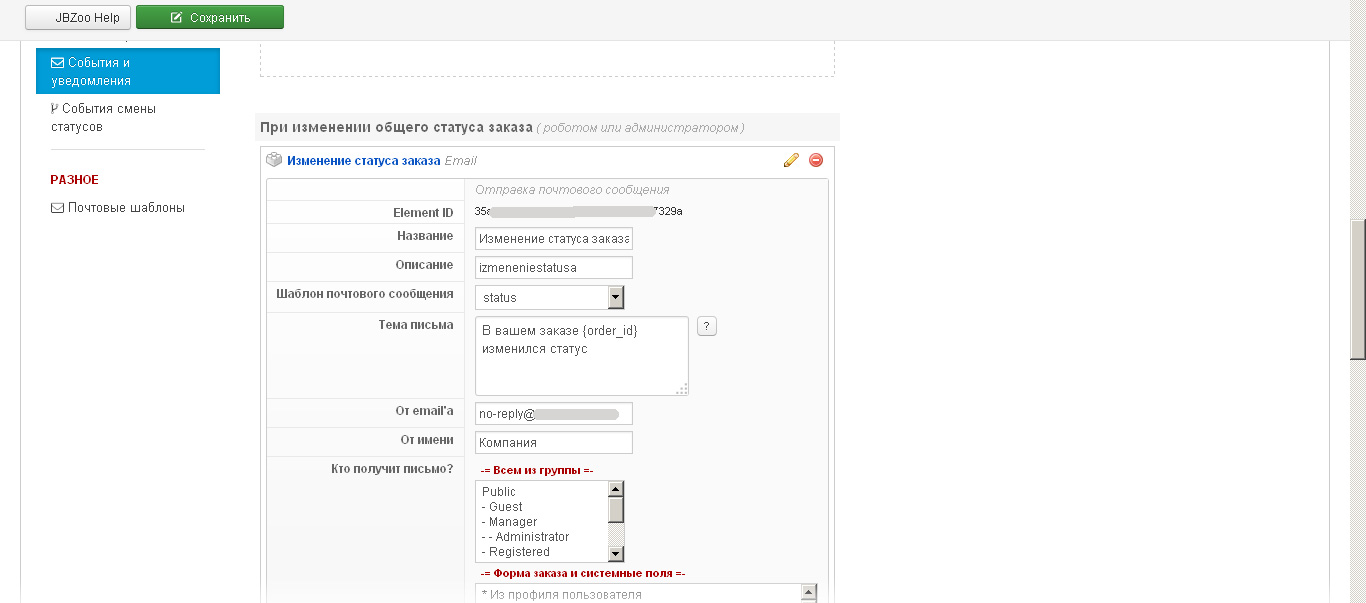The width and height of the screenshot is (1366, 603).
Task: Click the question mark help button
Action: [707, 326]
